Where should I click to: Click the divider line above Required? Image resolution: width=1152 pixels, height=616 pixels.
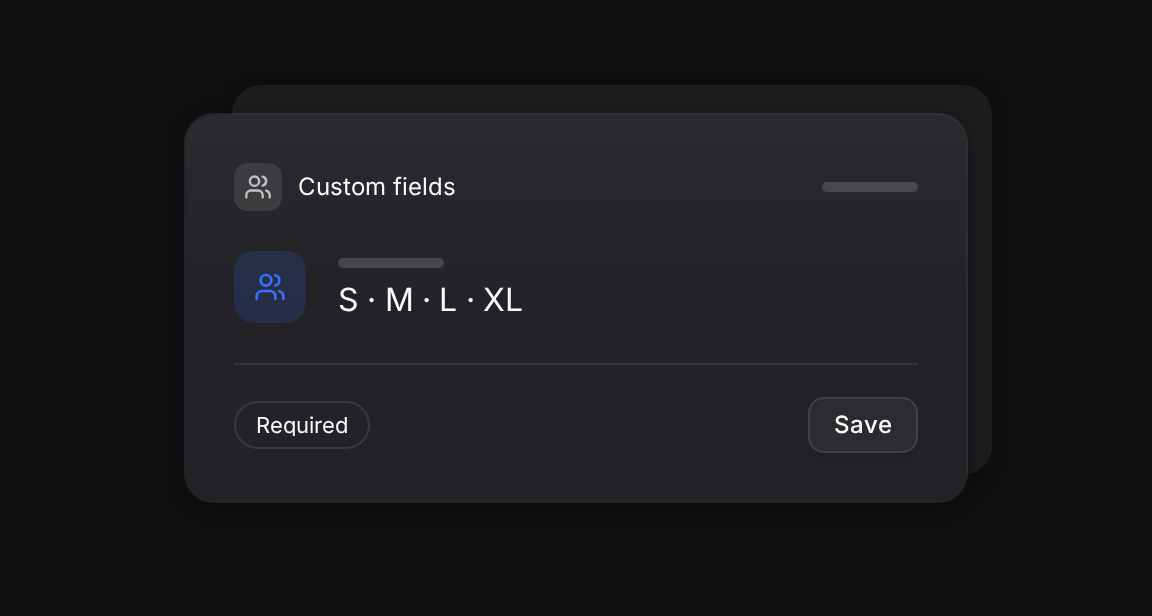pyautogui.click(x=576, y=364)
